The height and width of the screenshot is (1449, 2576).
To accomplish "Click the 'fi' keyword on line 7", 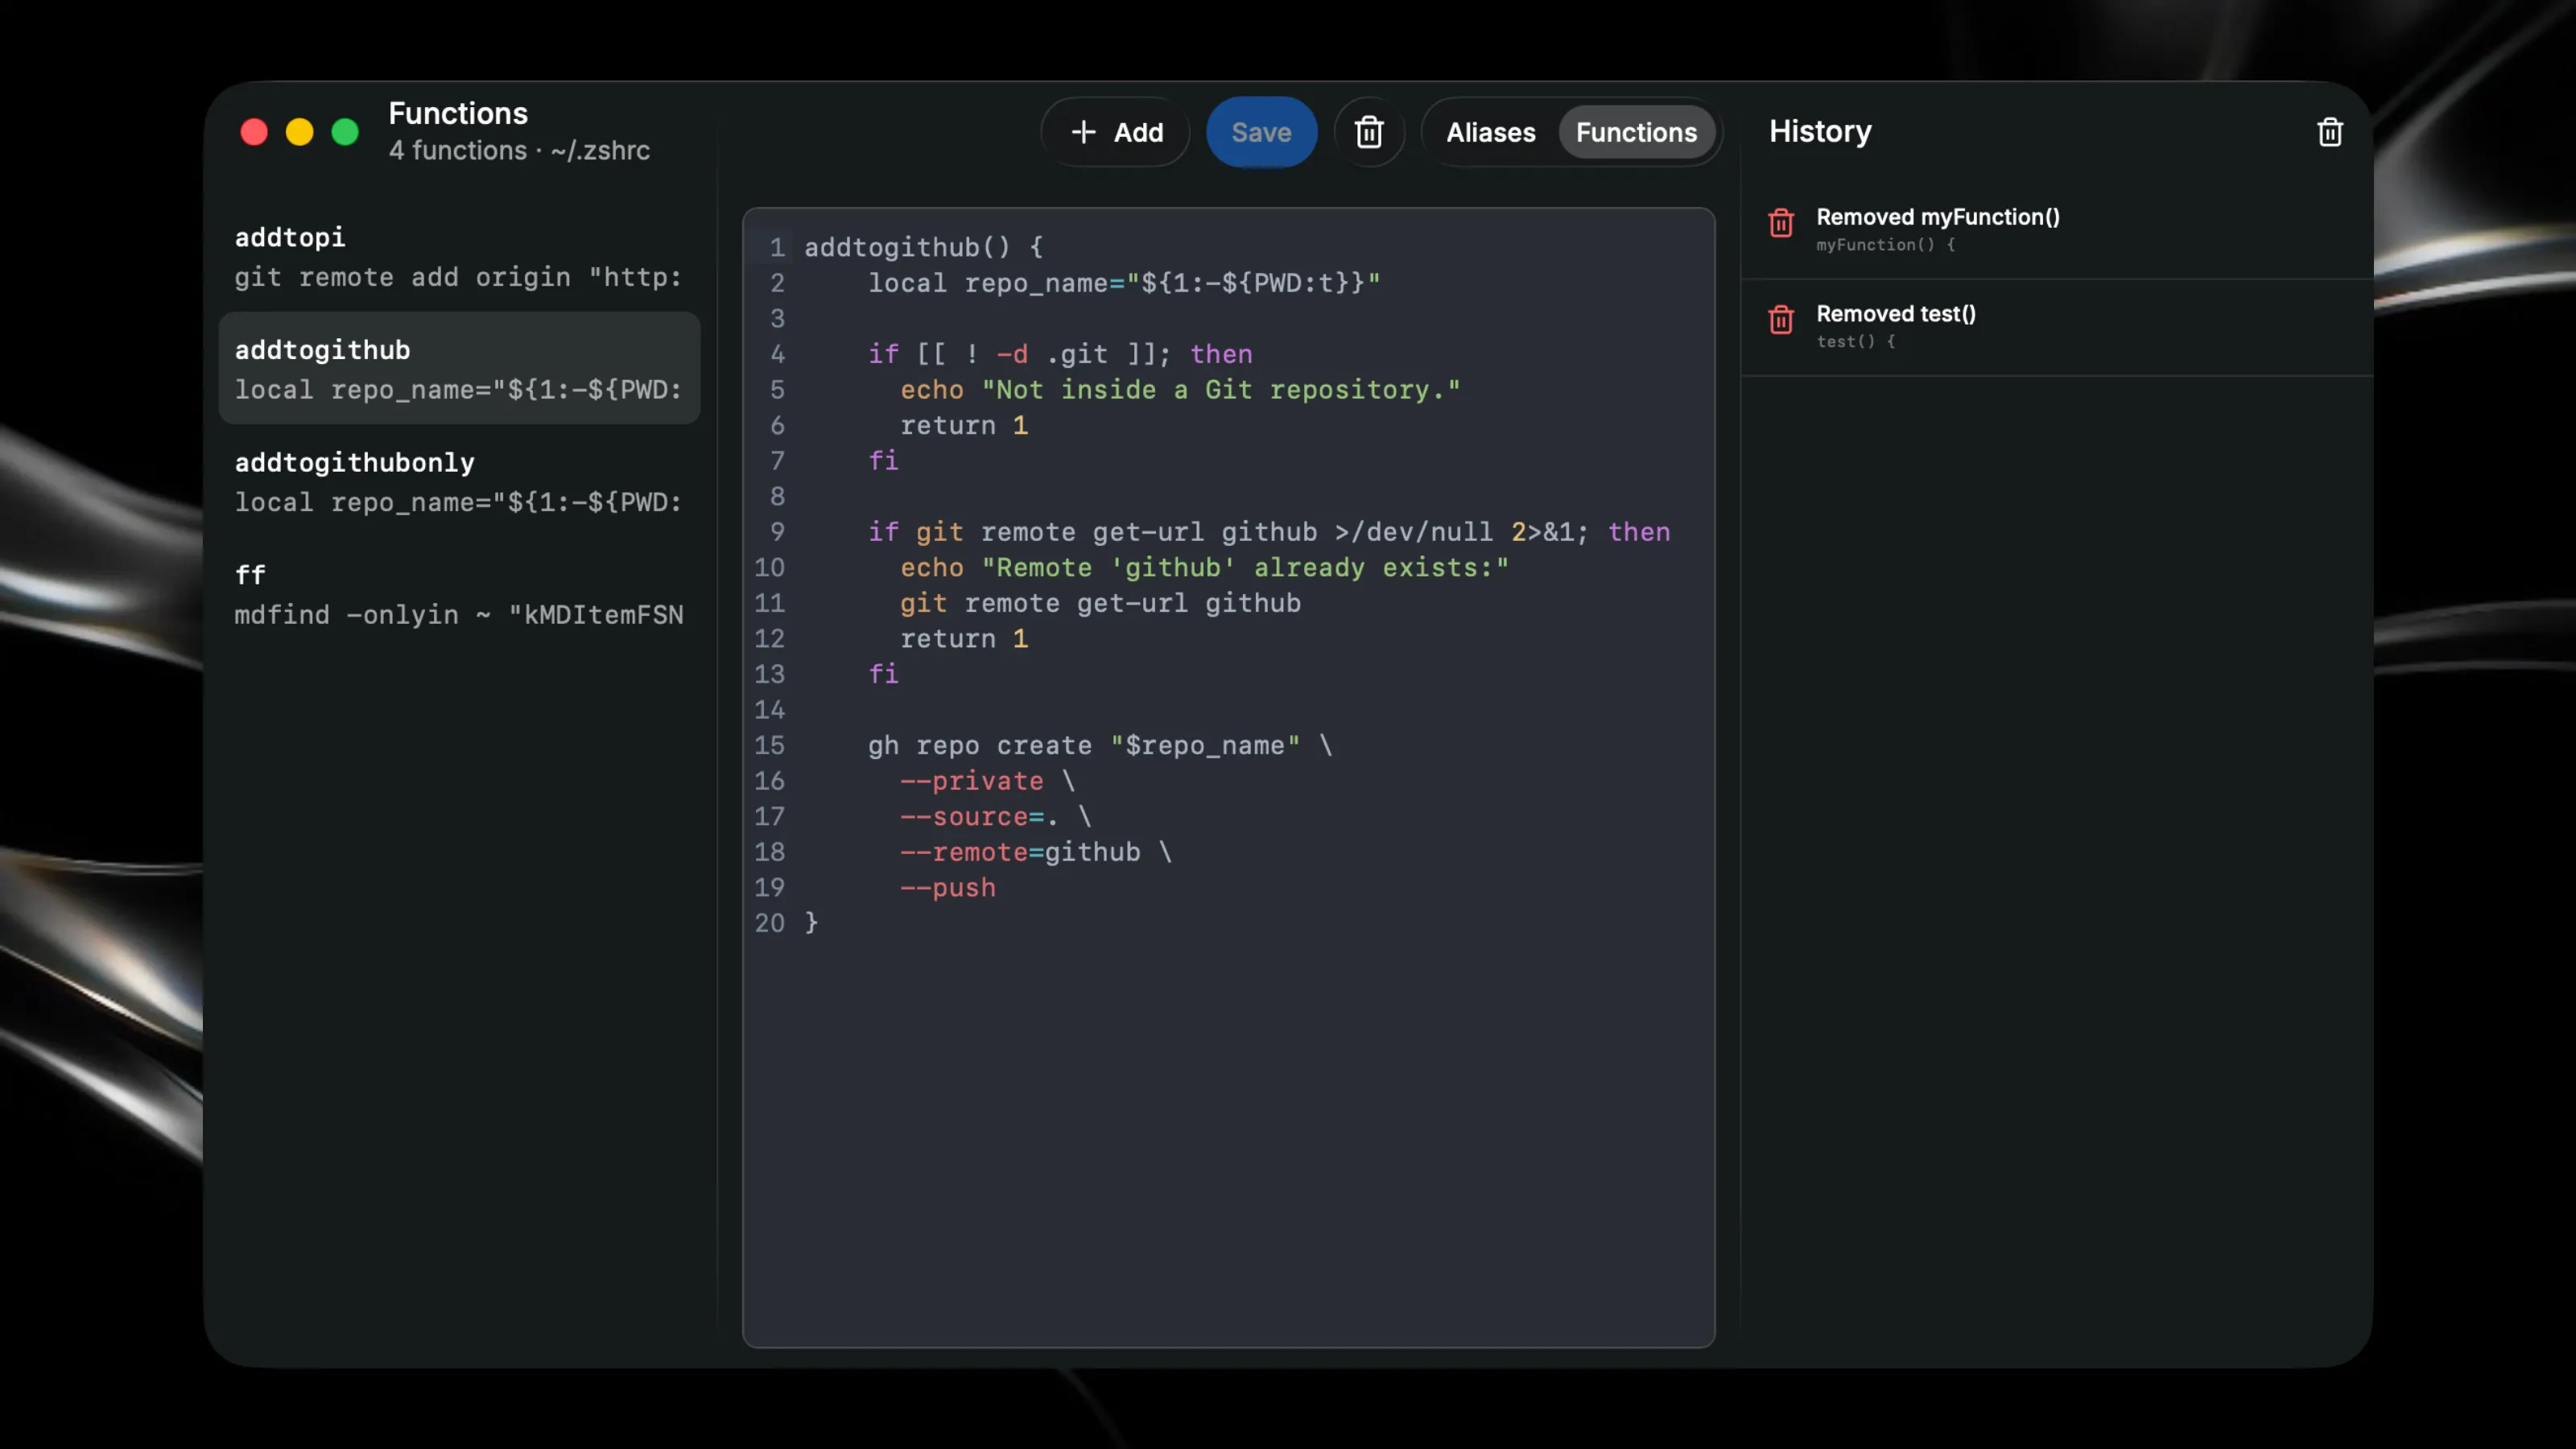I will coord(883,460).
